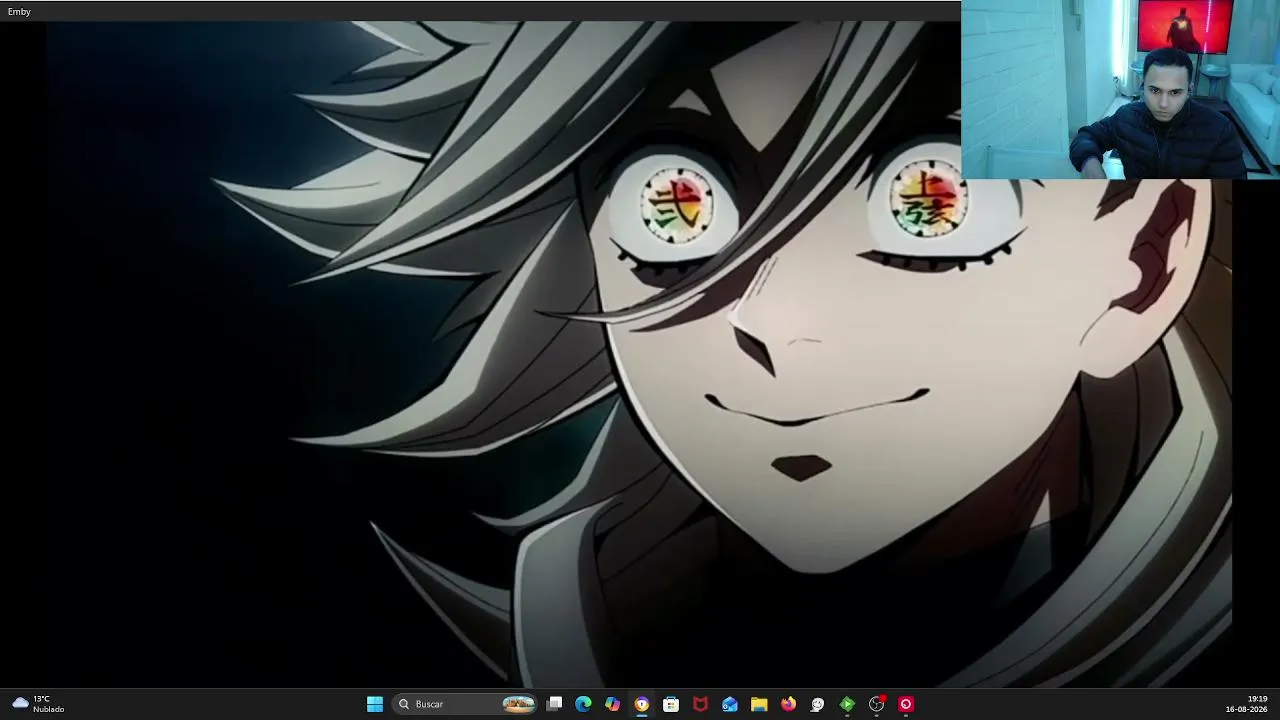This screenshot has height=720, width=1280.
Task: Launch Microsoft Edge from the taskbar
Action: [x=583, y=704]
